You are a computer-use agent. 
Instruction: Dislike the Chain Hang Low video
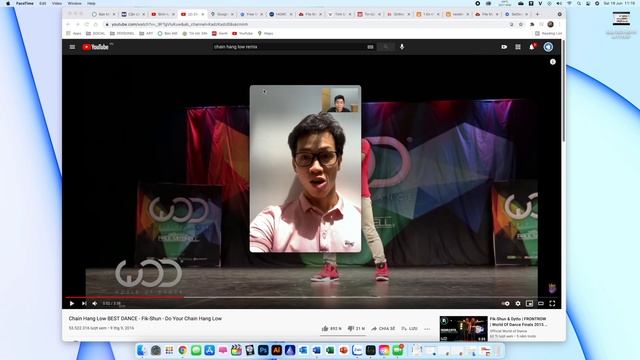(x=356, y=329)
